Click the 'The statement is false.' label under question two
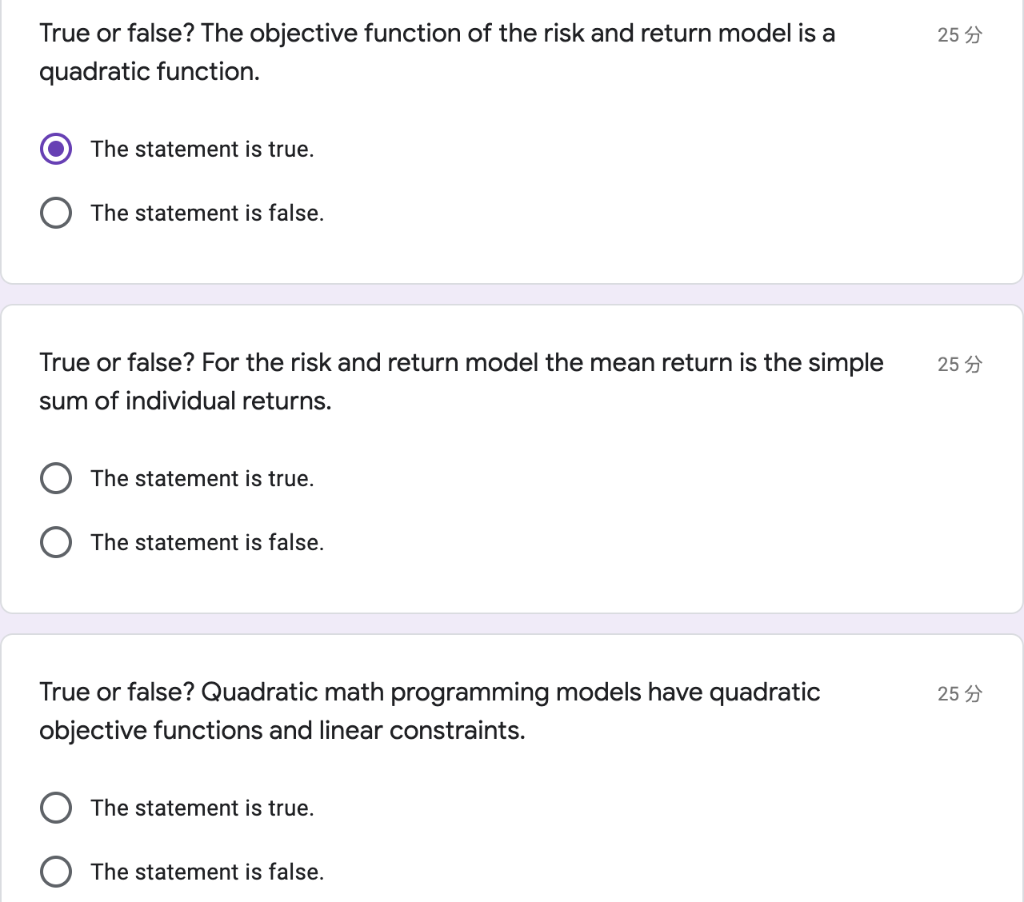 pos(207,542)
